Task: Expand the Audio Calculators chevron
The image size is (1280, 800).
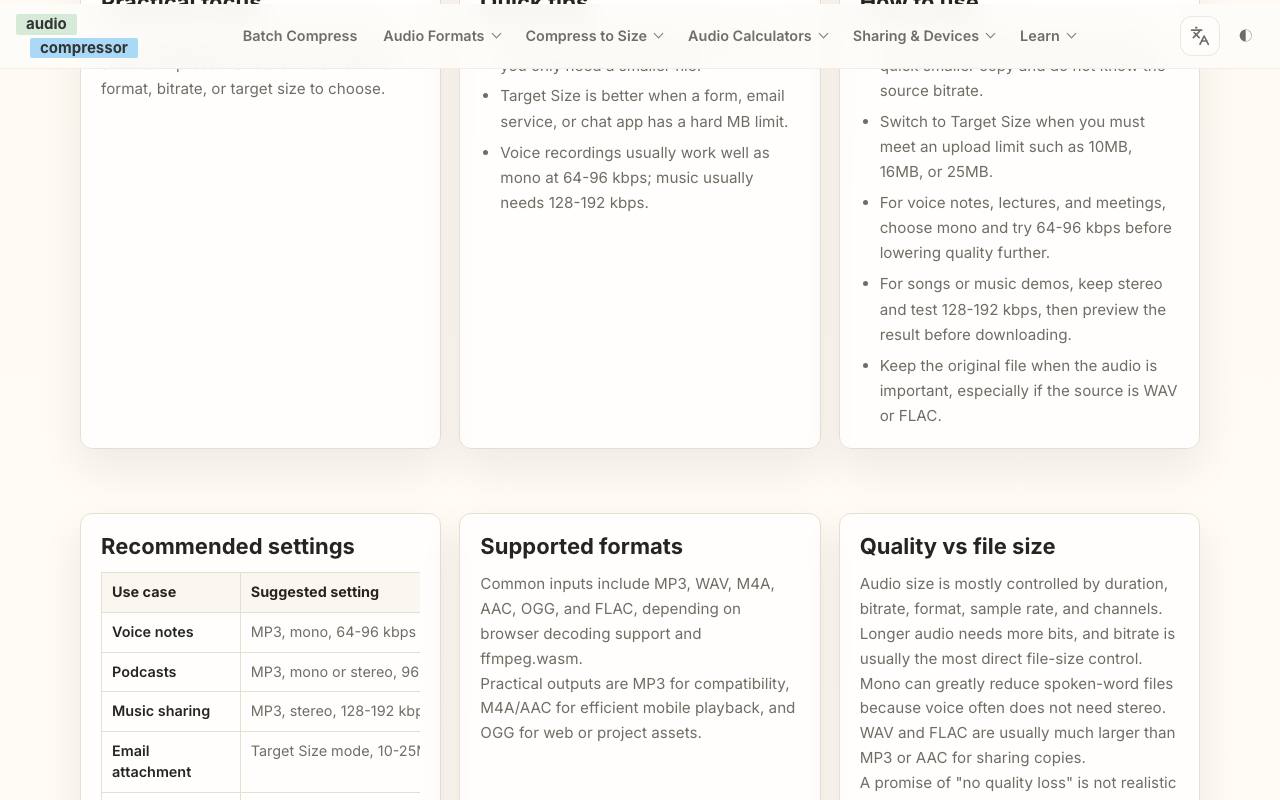Action: (824, 36)
